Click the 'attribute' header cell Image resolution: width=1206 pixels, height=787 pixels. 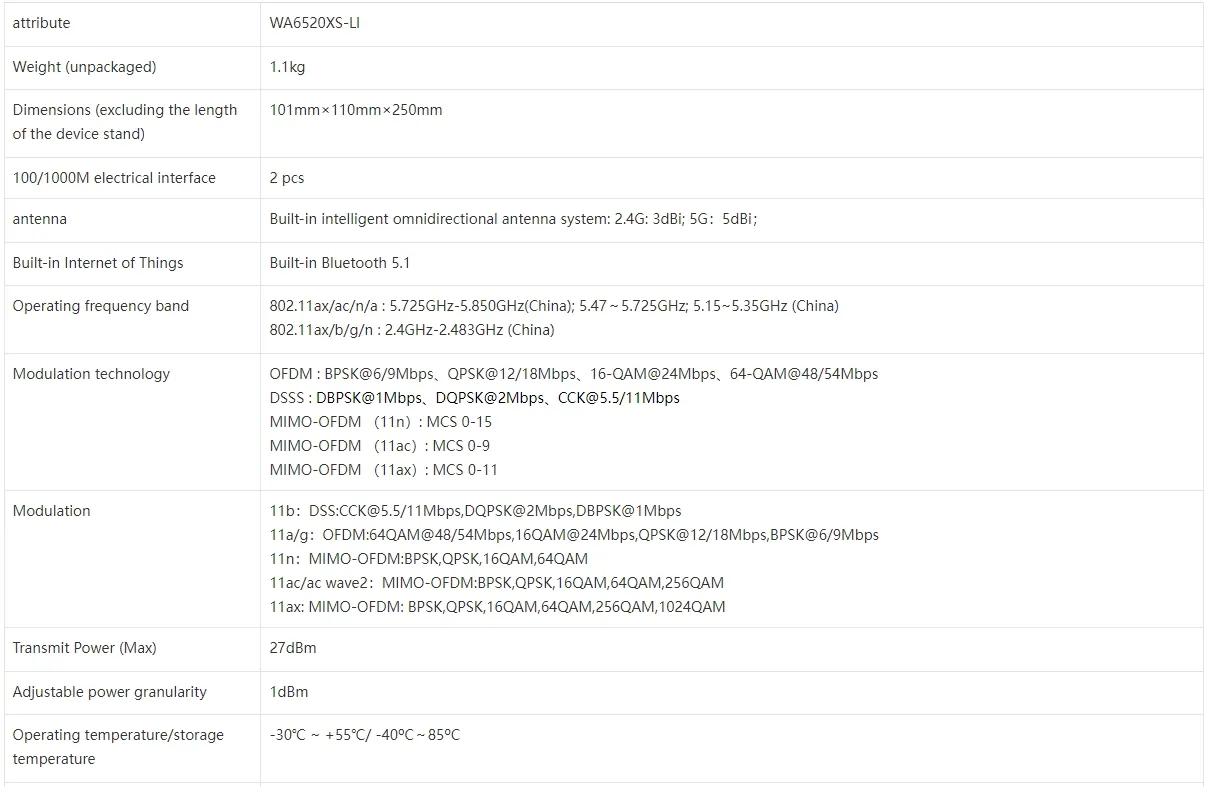tap(41, 23)
